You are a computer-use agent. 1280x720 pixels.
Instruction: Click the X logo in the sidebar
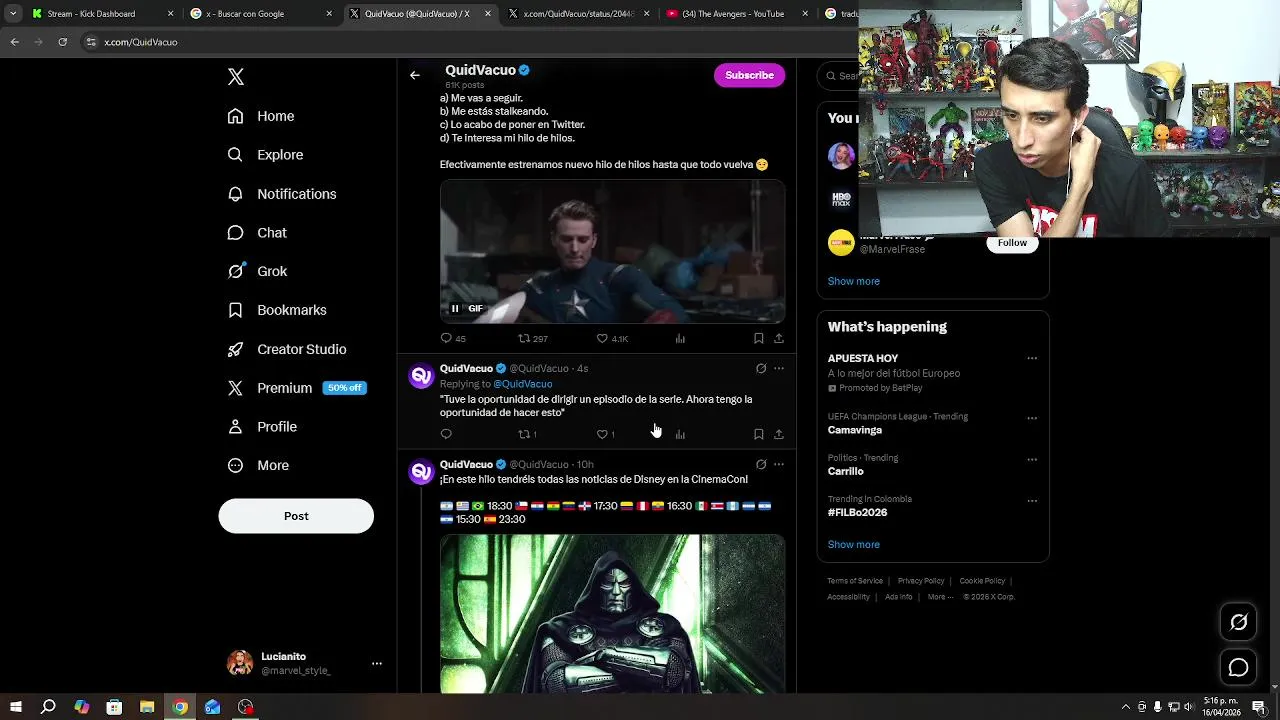pos(236,77)
